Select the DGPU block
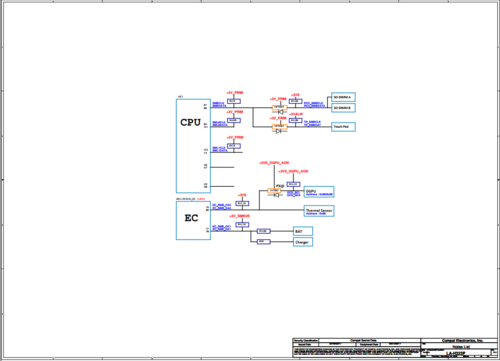Screen dimensions: 500x361 pos(319,192)
